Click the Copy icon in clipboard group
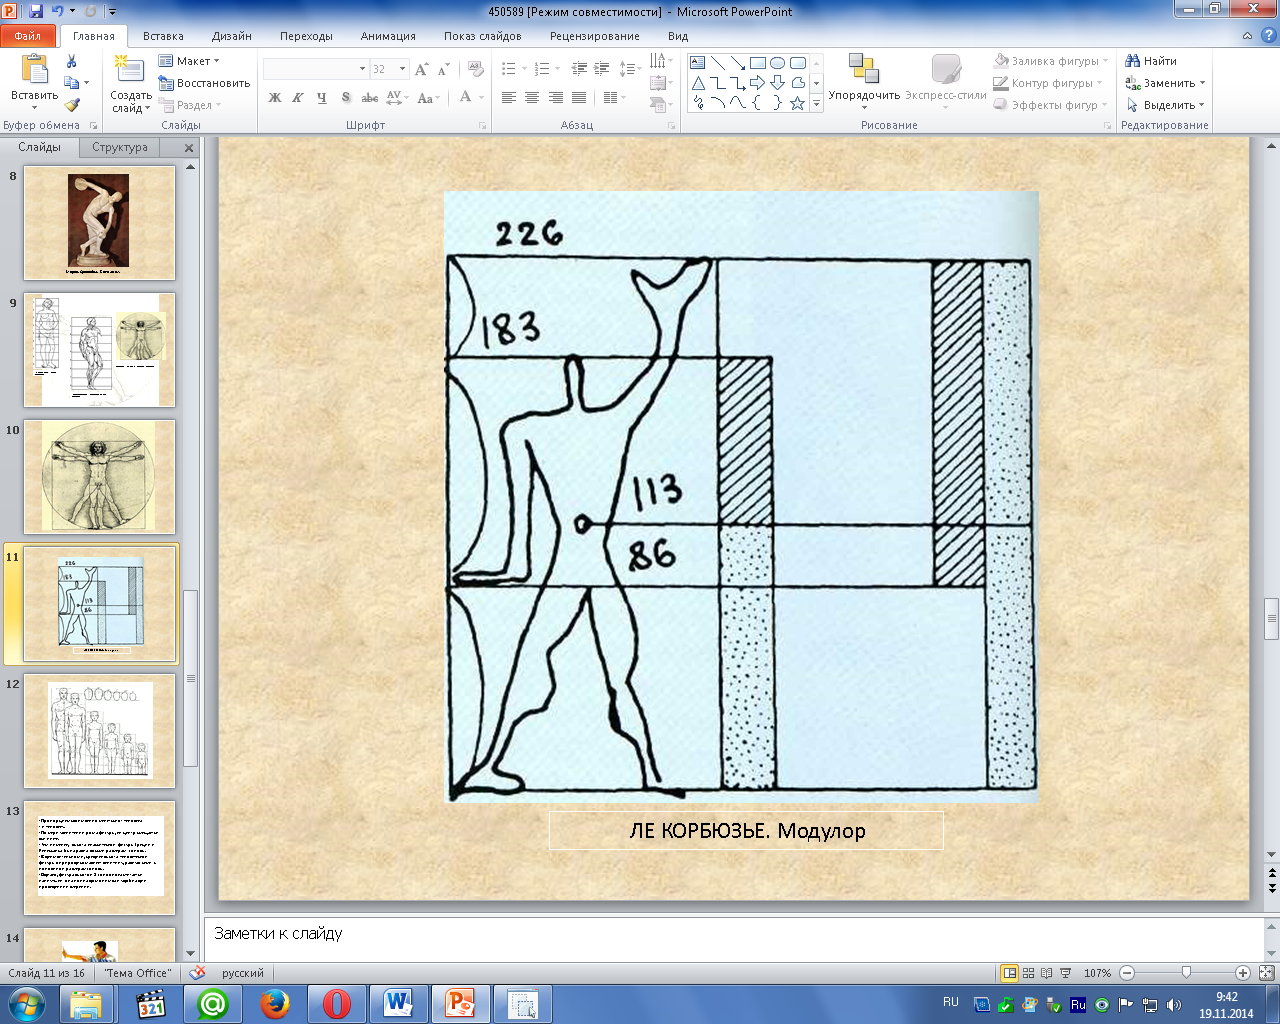1280x1024 pixels. [72, 83]
